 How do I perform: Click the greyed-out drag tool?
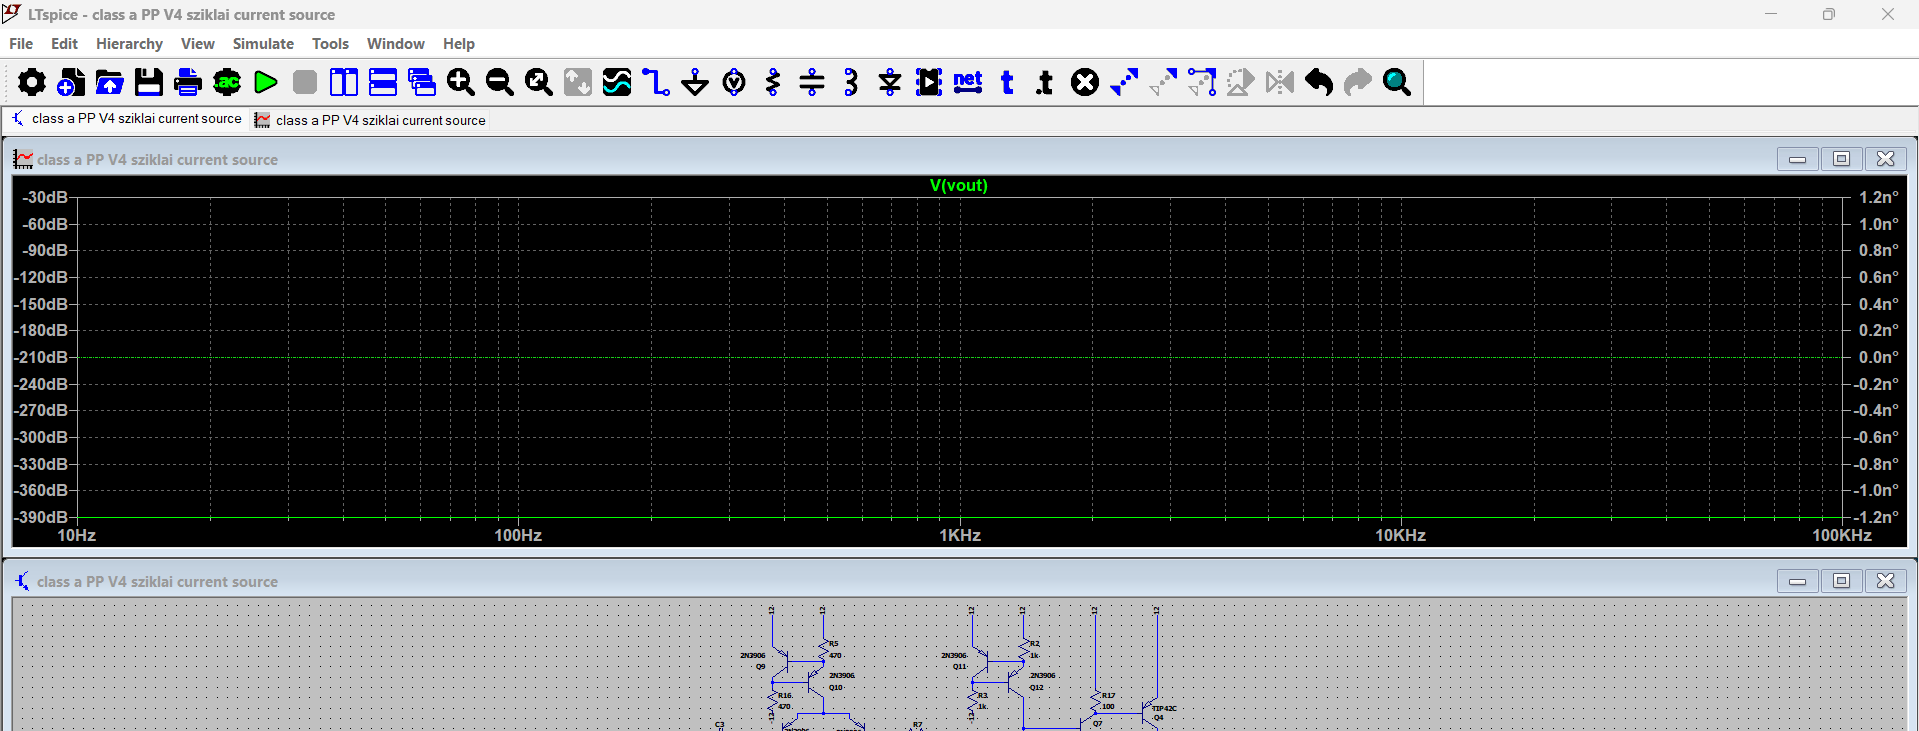1202,82
